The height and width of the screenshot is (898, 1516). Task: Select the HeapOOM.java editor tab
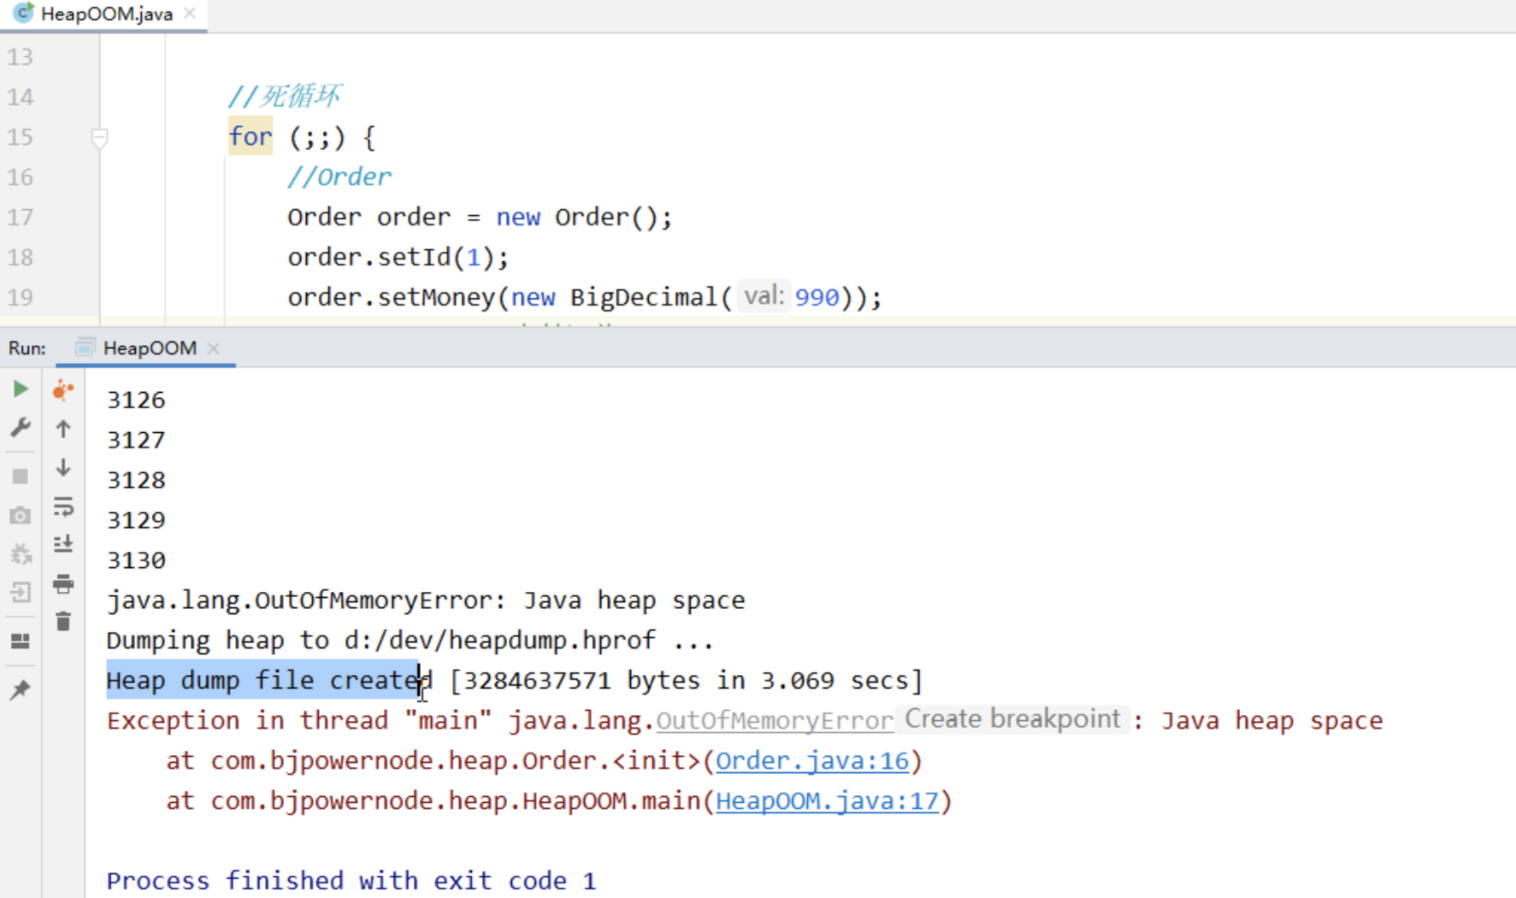tap(105, 14)
